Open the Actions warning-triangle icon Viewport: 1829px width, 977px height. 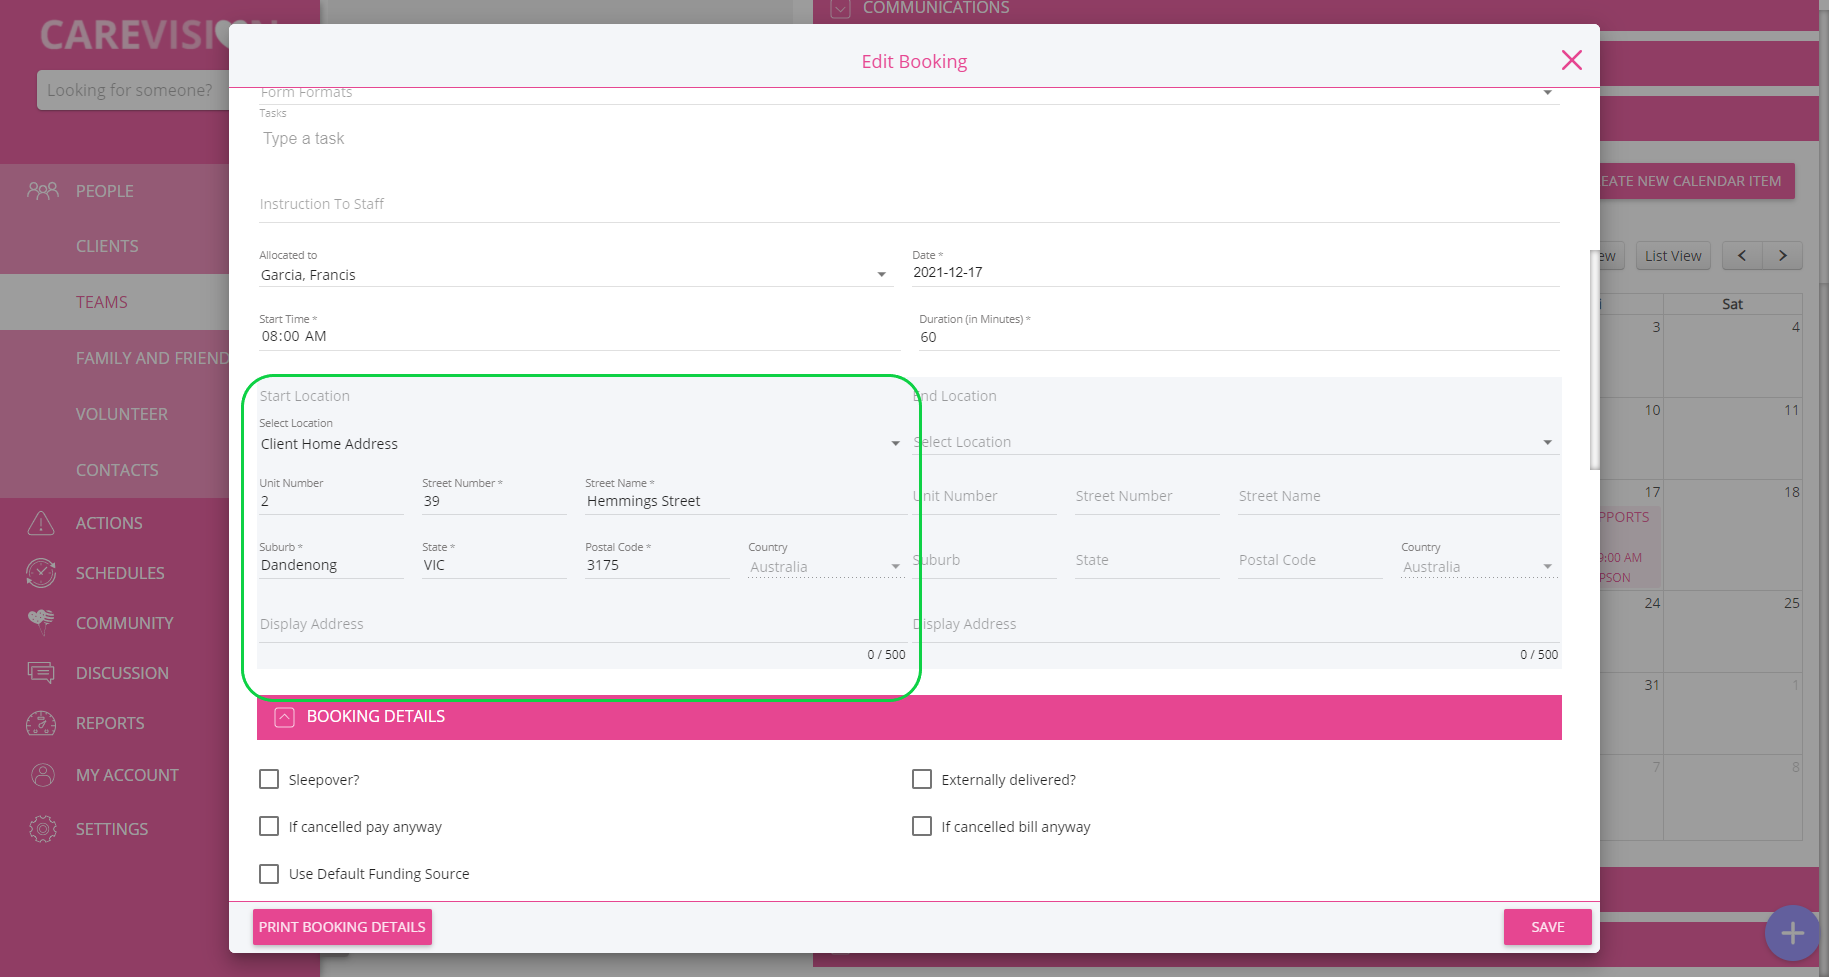coord(41,522)
